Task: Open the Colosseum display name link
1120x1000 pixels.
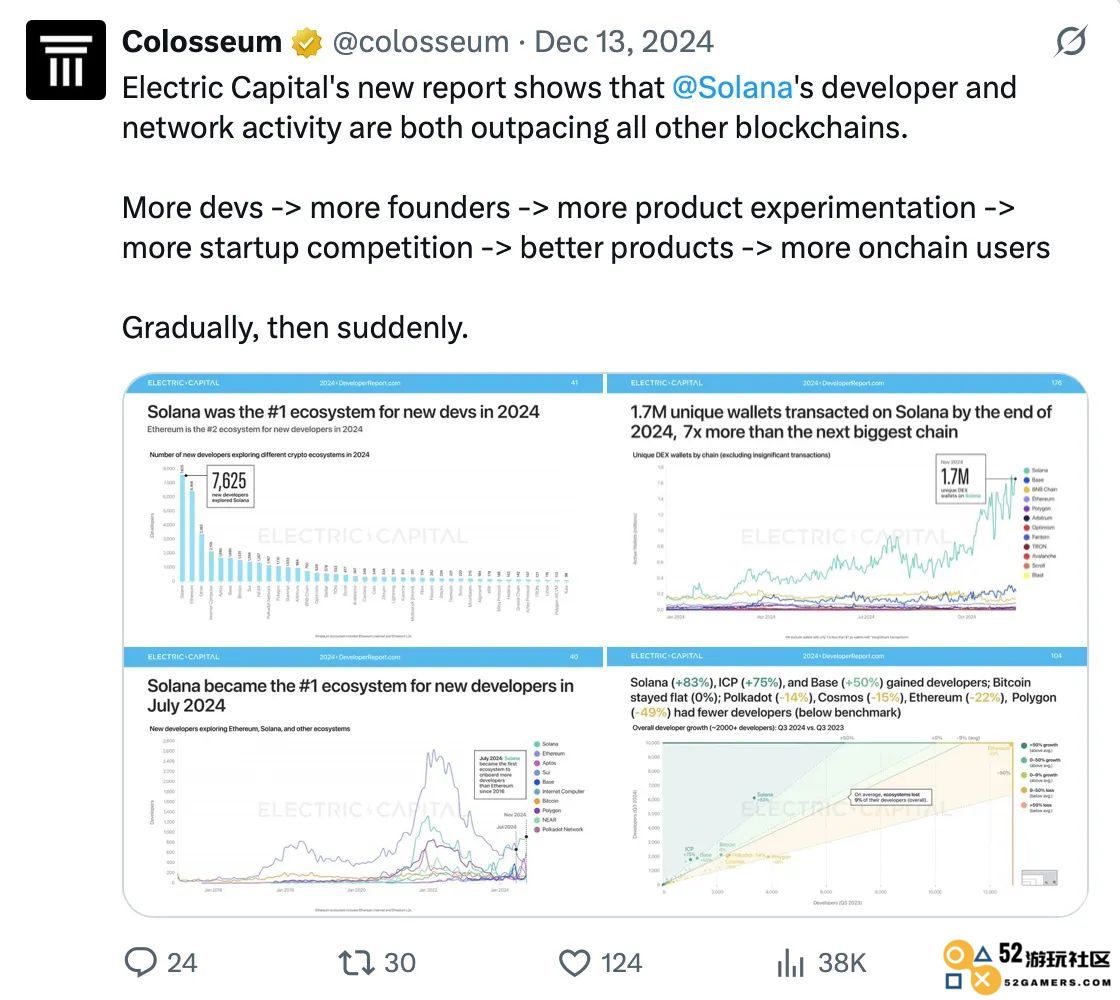Action: click(x=202, y=41)
